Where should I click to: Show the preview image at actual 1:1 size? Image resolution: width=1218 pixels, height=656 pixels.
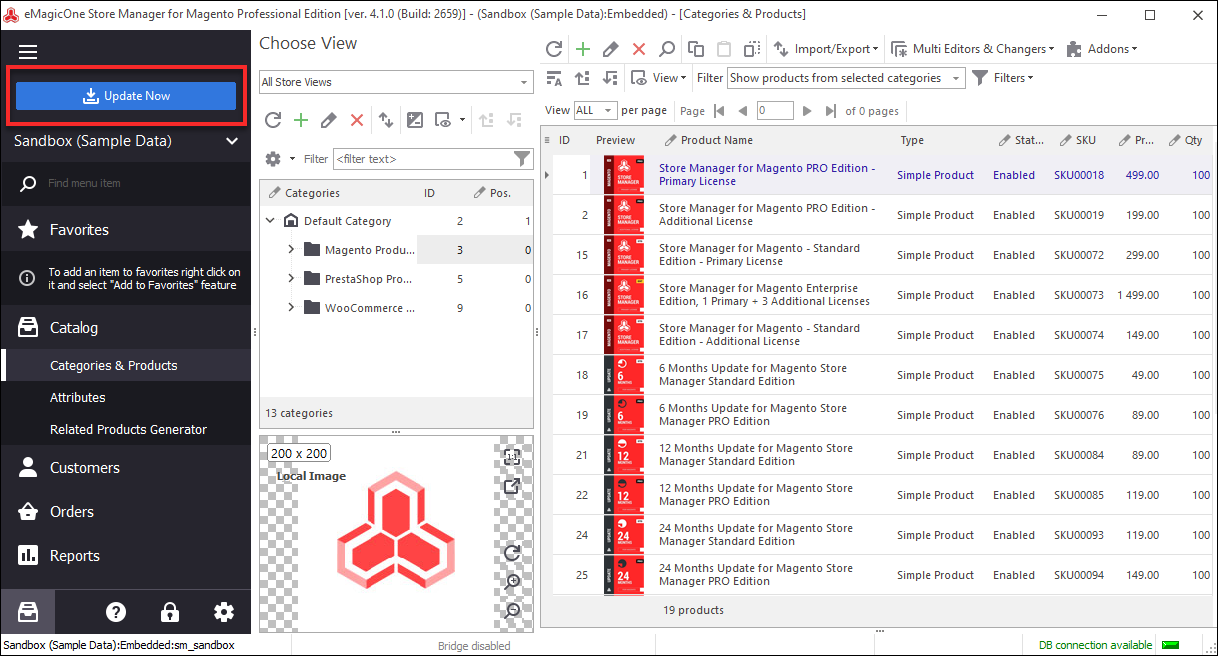click(512, 458)
